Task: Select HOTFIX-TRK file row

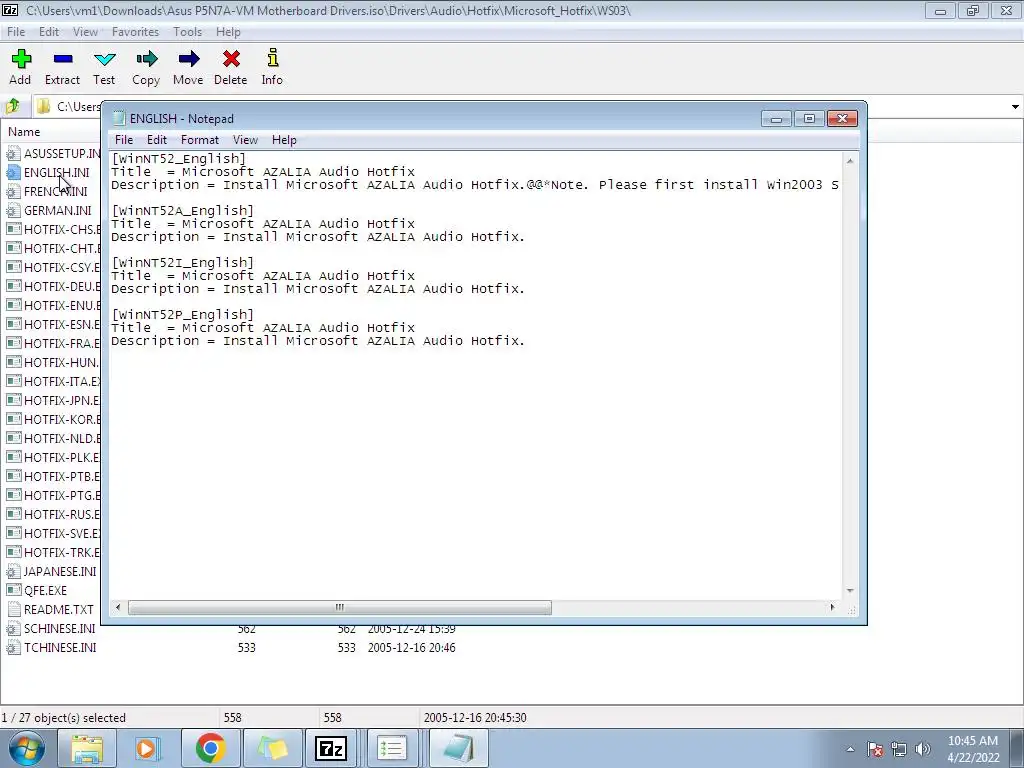Action: [52, 552]
